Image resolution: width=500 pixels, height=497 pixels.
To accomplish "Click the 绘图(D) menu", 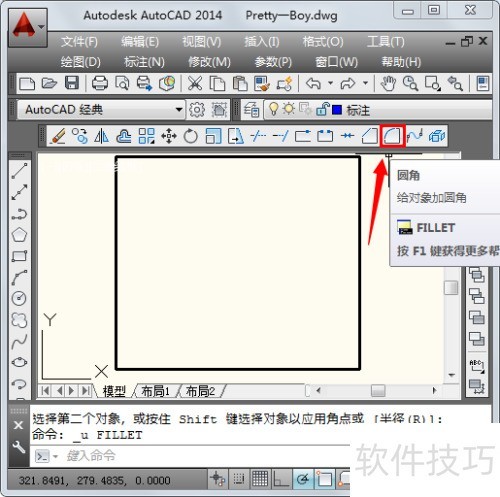I will (81, 62).
